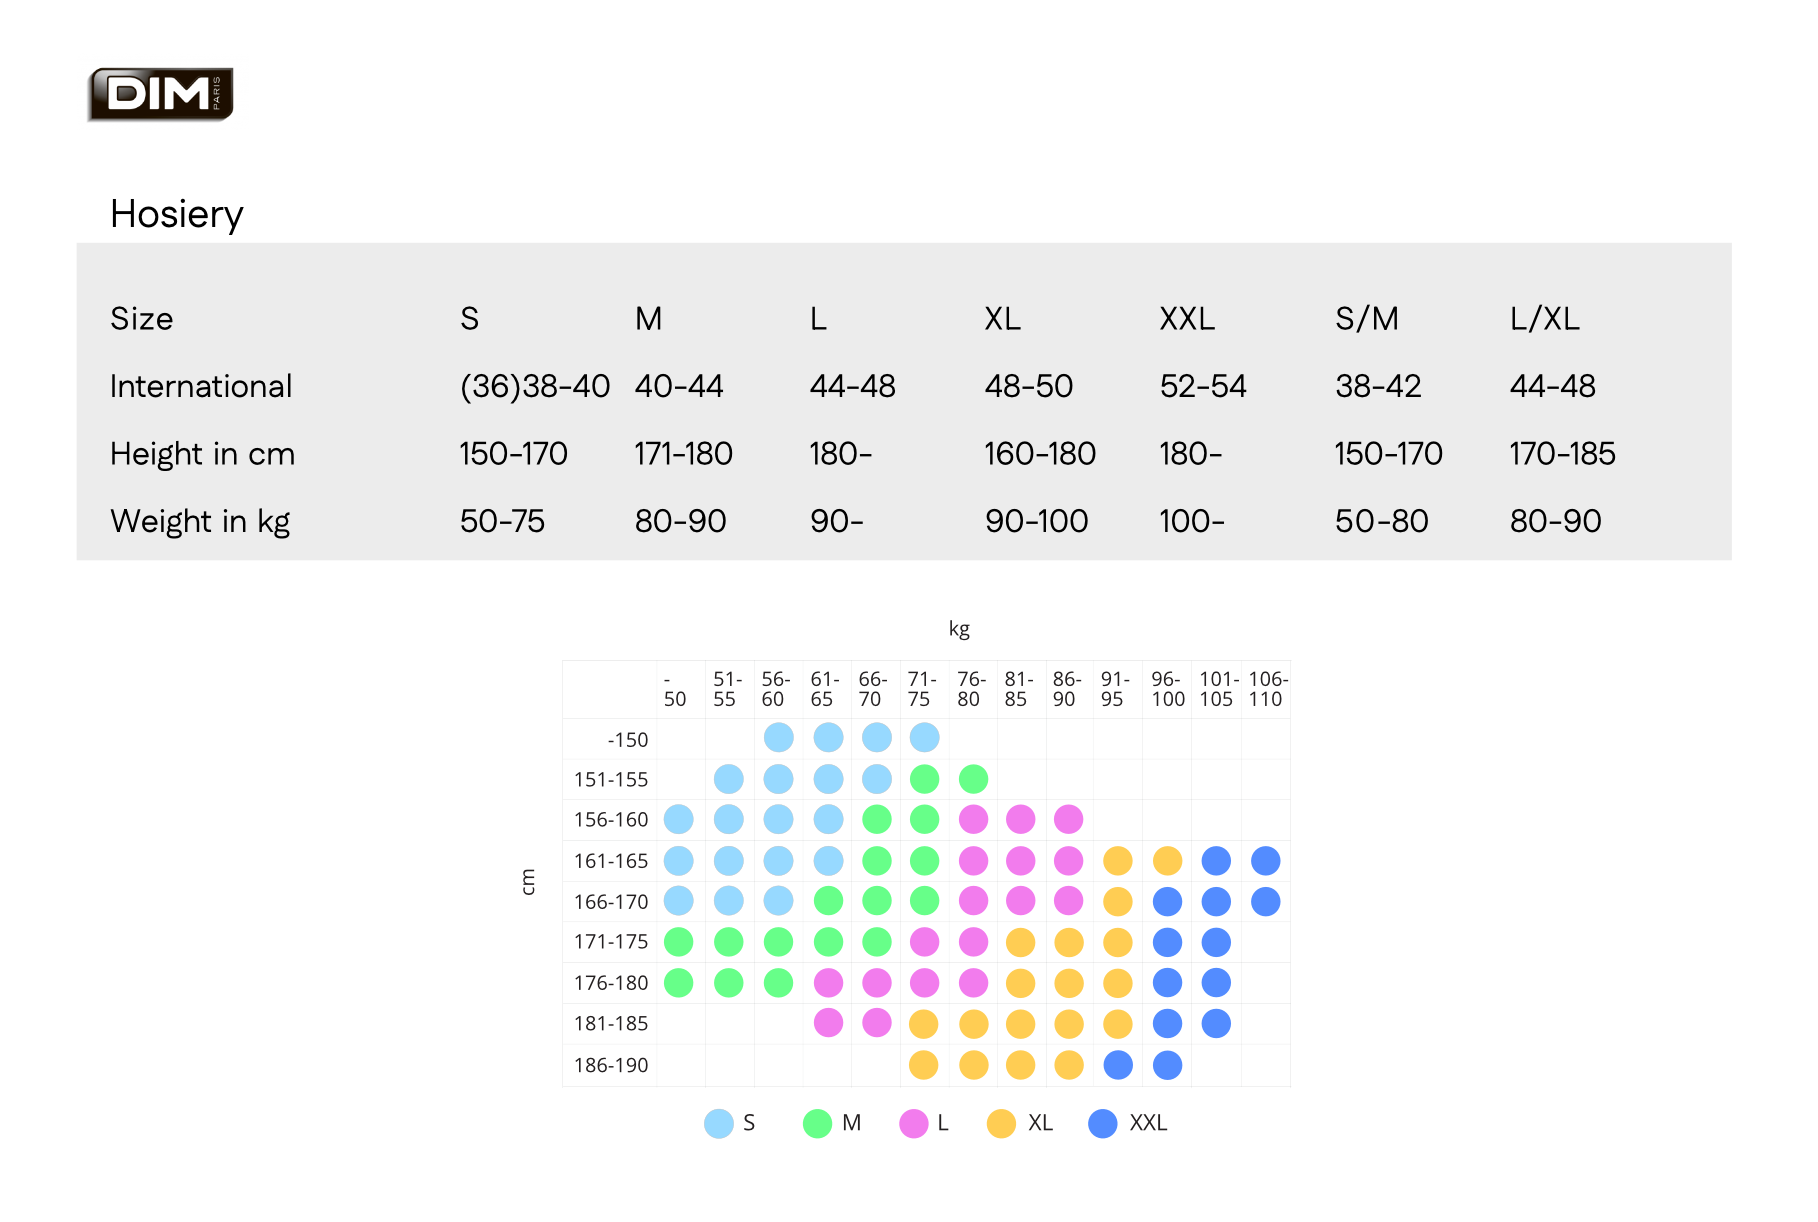
Task: Click the kg axis label above chart
Action: 959,629
